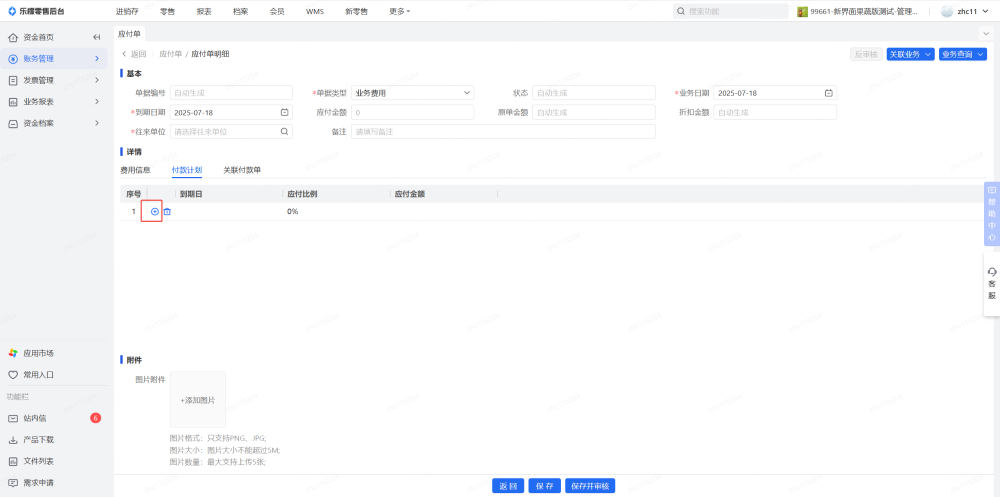Viewport: 1000px width, 497px height.
Task: Open 客服 customer service widget
Action: tap(991, 283)
